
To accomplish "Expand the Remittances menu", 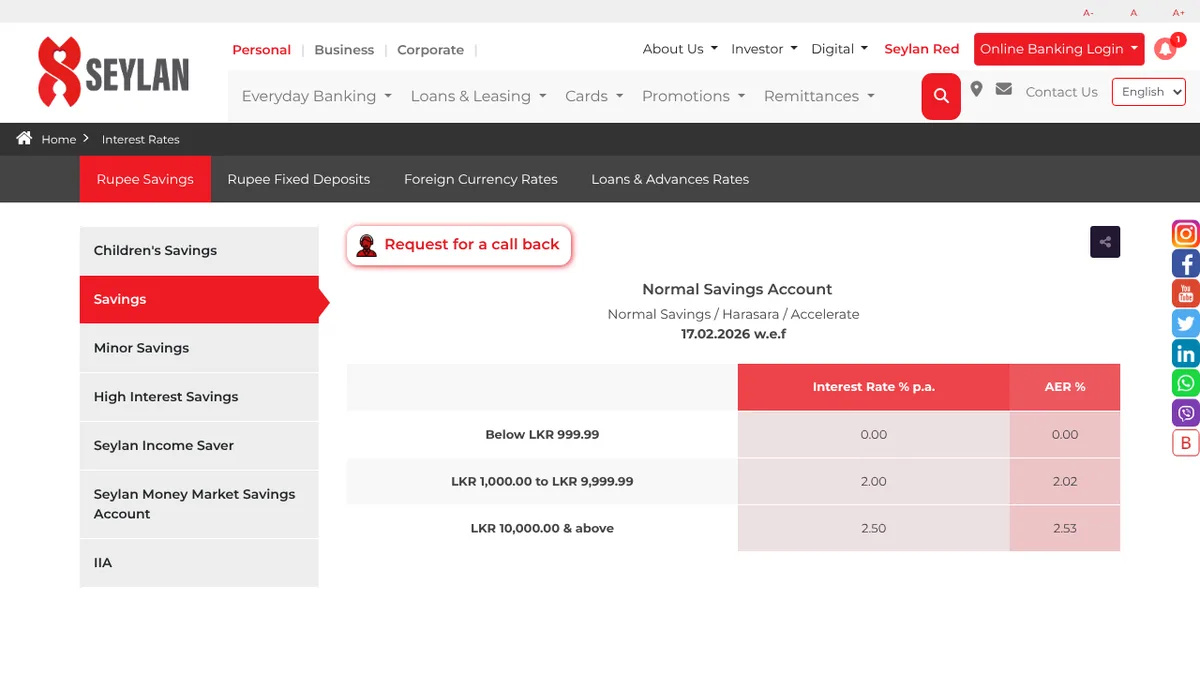I will pyautogui.click(x=819, y=96).
